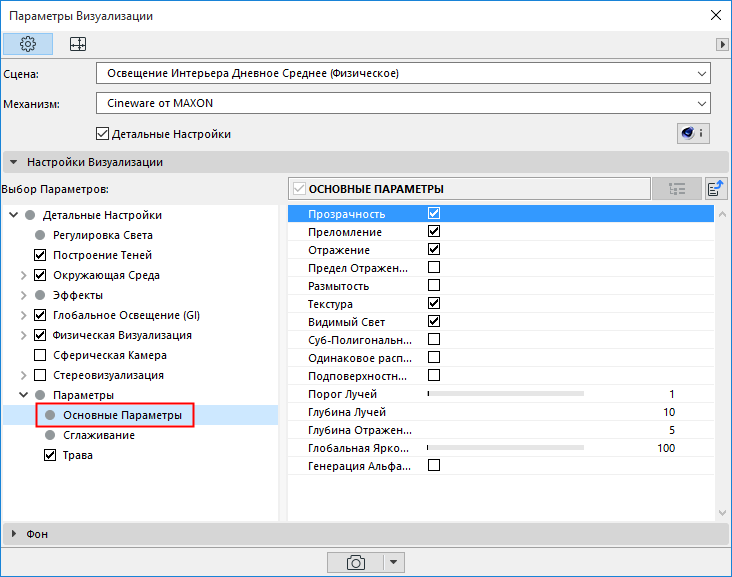The width and height of the screenshot is (732, 577).
Task: Toggle Физическая Визуализация checkbox
Action: (x=40, y=335)
